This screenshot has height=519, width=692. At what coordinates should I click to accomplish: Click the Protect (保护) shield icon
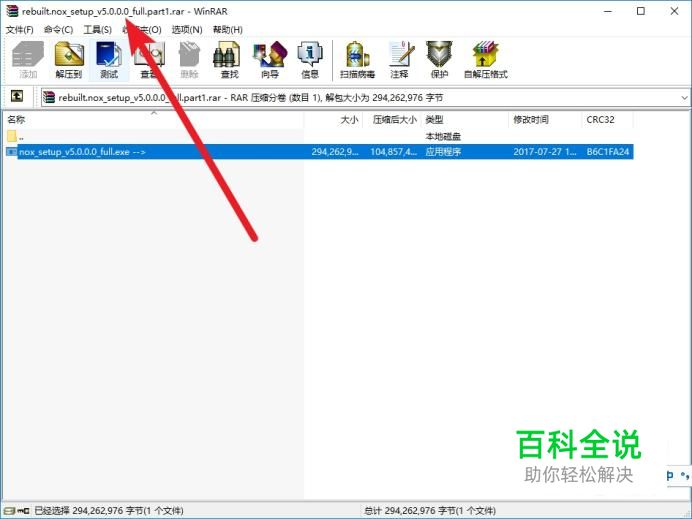click(x=439, y=60)
